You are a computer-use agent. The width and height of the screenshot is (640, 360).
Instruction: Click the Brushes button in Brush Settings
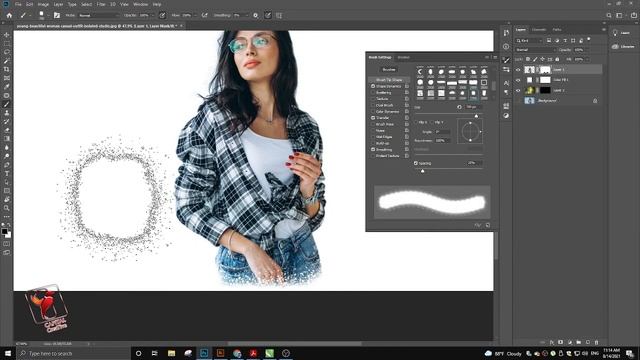[389, 70]
